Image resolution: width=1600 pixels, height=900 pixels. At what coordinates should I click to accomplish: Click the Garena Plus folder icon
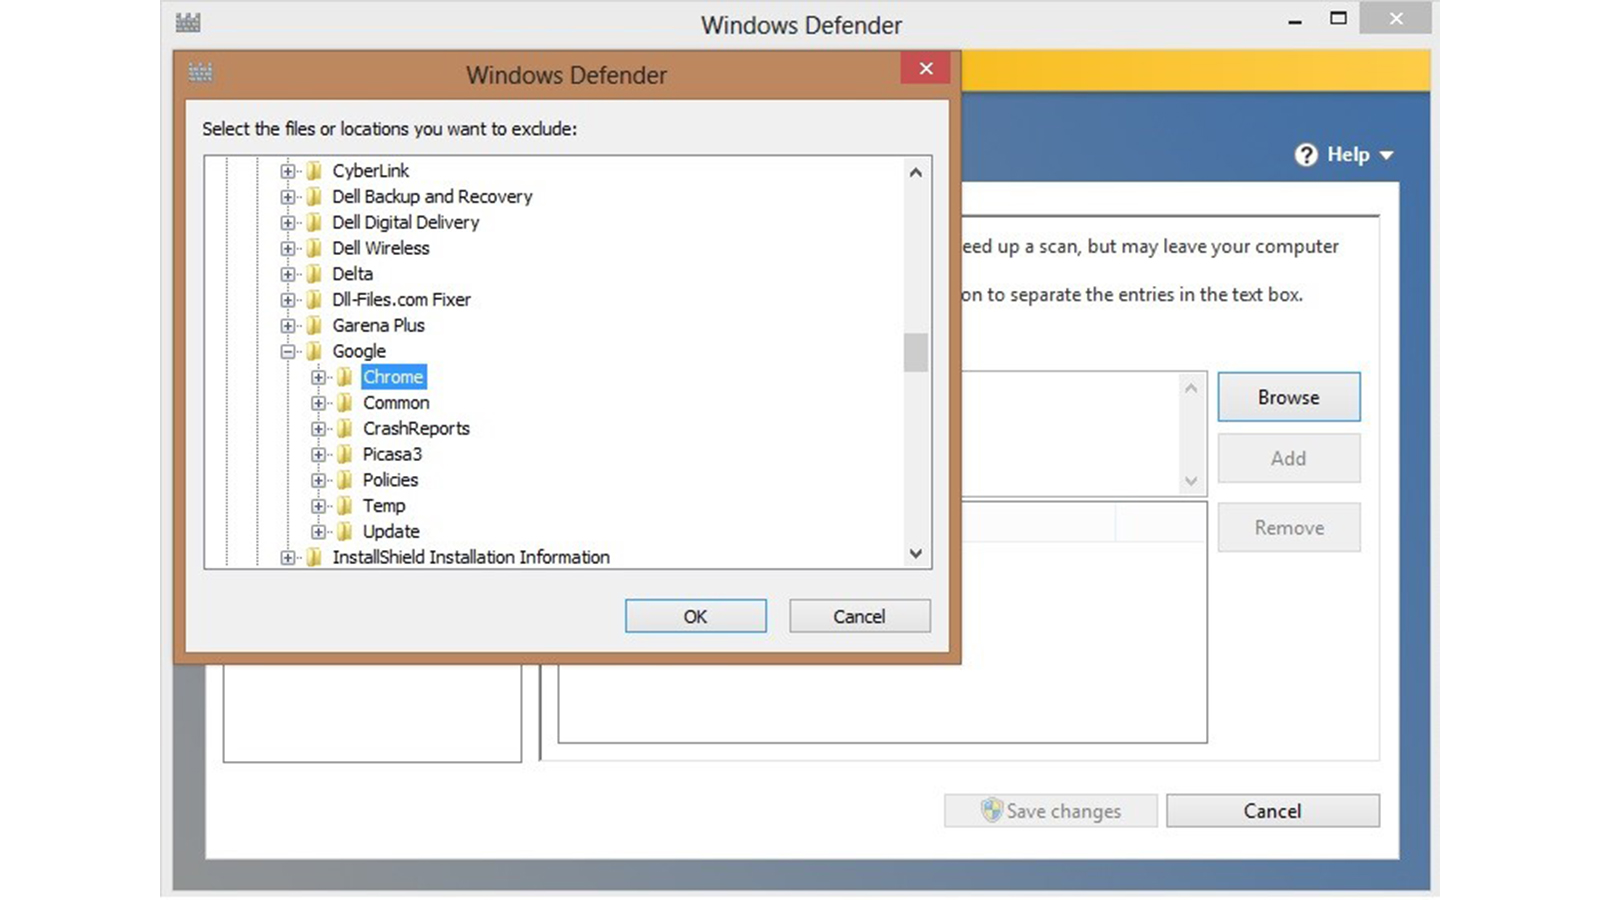coord(314,326)
